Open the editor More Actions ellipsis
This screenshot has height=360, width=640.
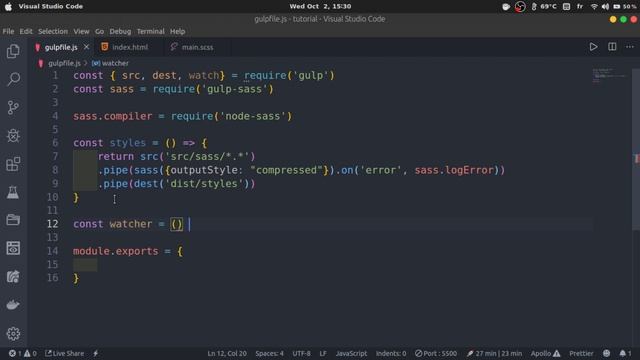click(630, 47)
